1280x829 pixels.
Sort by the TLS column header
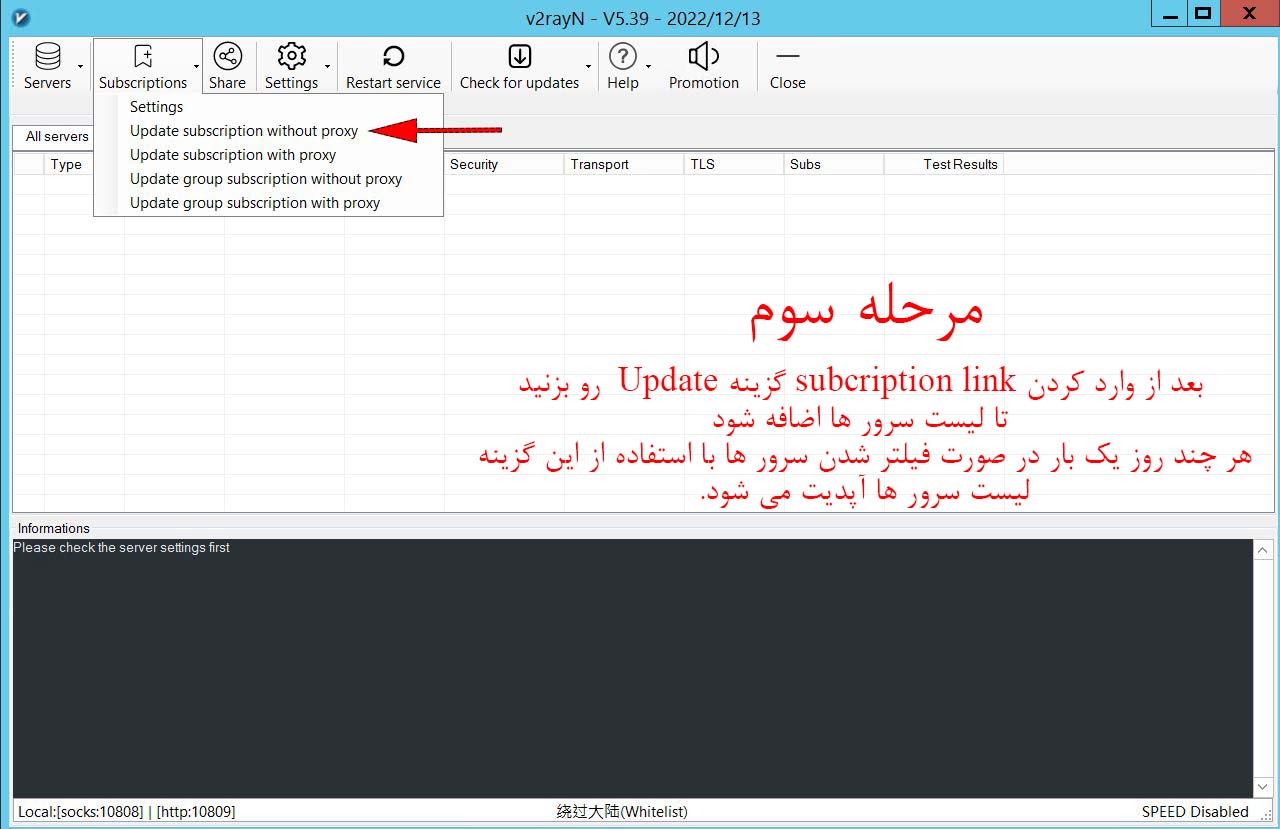point(734,165)
